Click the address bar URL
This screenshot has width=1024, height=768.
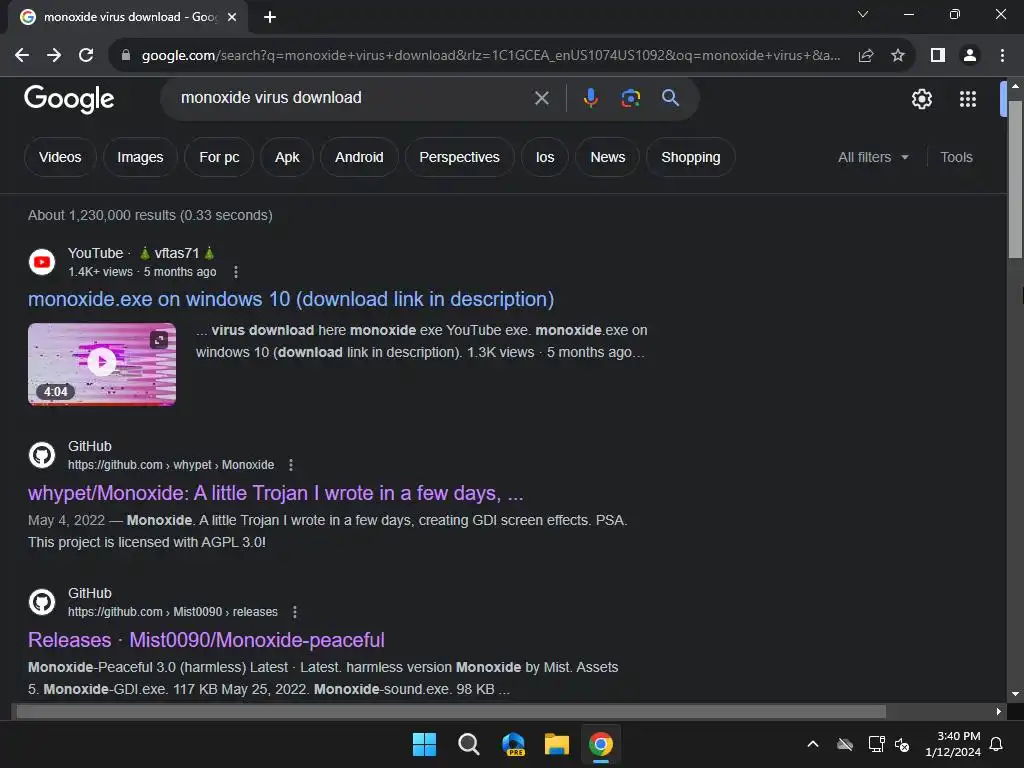pyautogui.click(x=490, y=55)
